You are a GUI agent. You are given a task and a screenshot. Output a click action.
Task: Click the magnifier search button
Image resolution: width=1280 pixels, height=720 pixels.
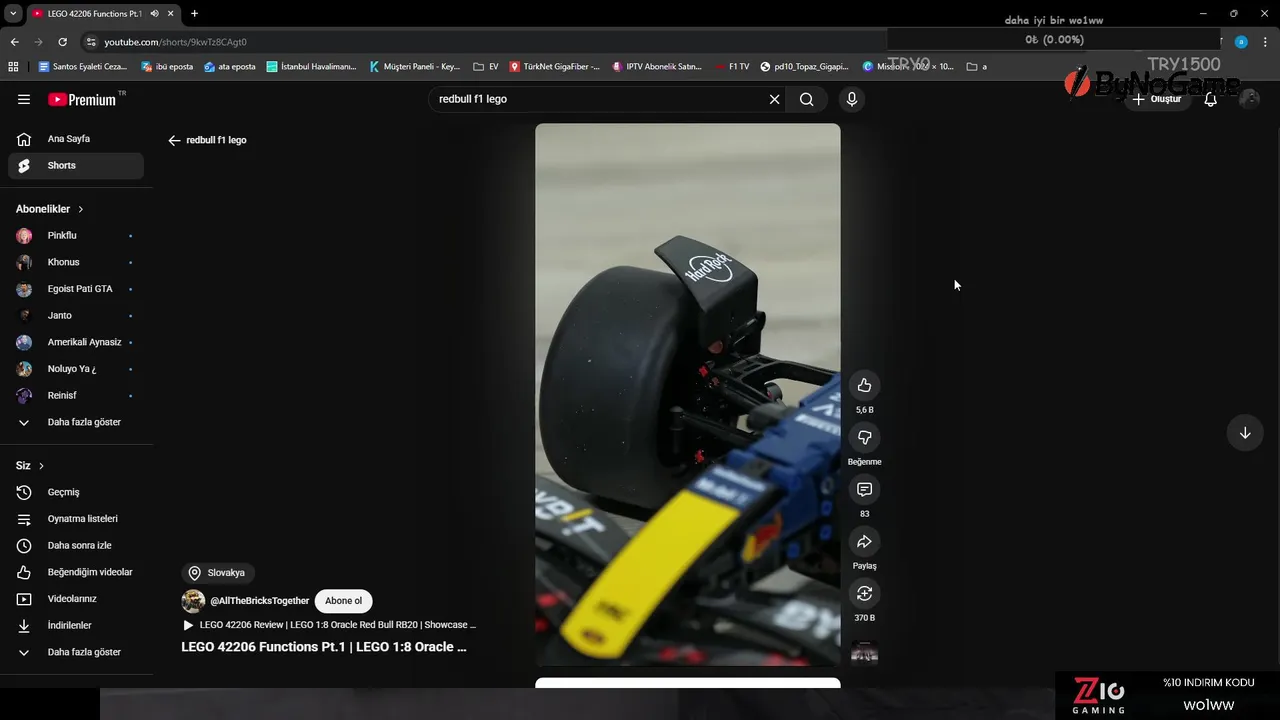tap(806, 99)
